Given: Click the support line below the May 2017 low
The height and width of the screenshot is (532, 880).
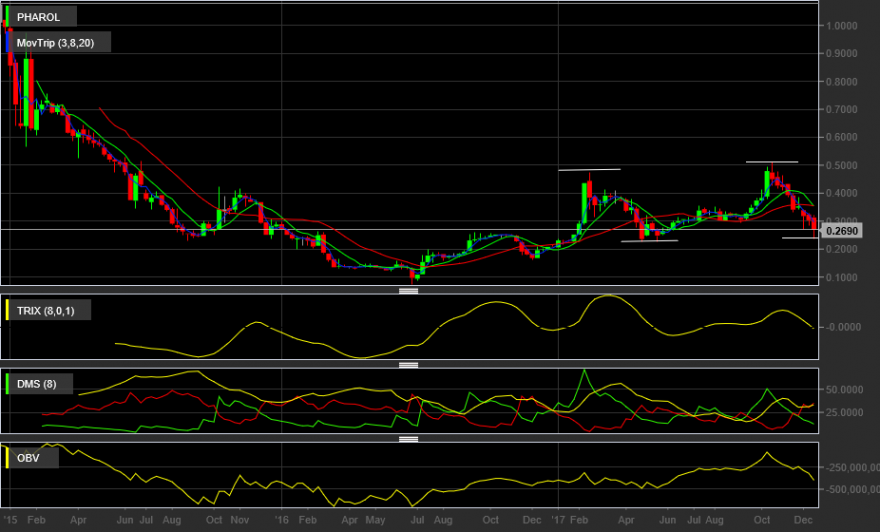Looking at the screenshot, I should (650, 241).
